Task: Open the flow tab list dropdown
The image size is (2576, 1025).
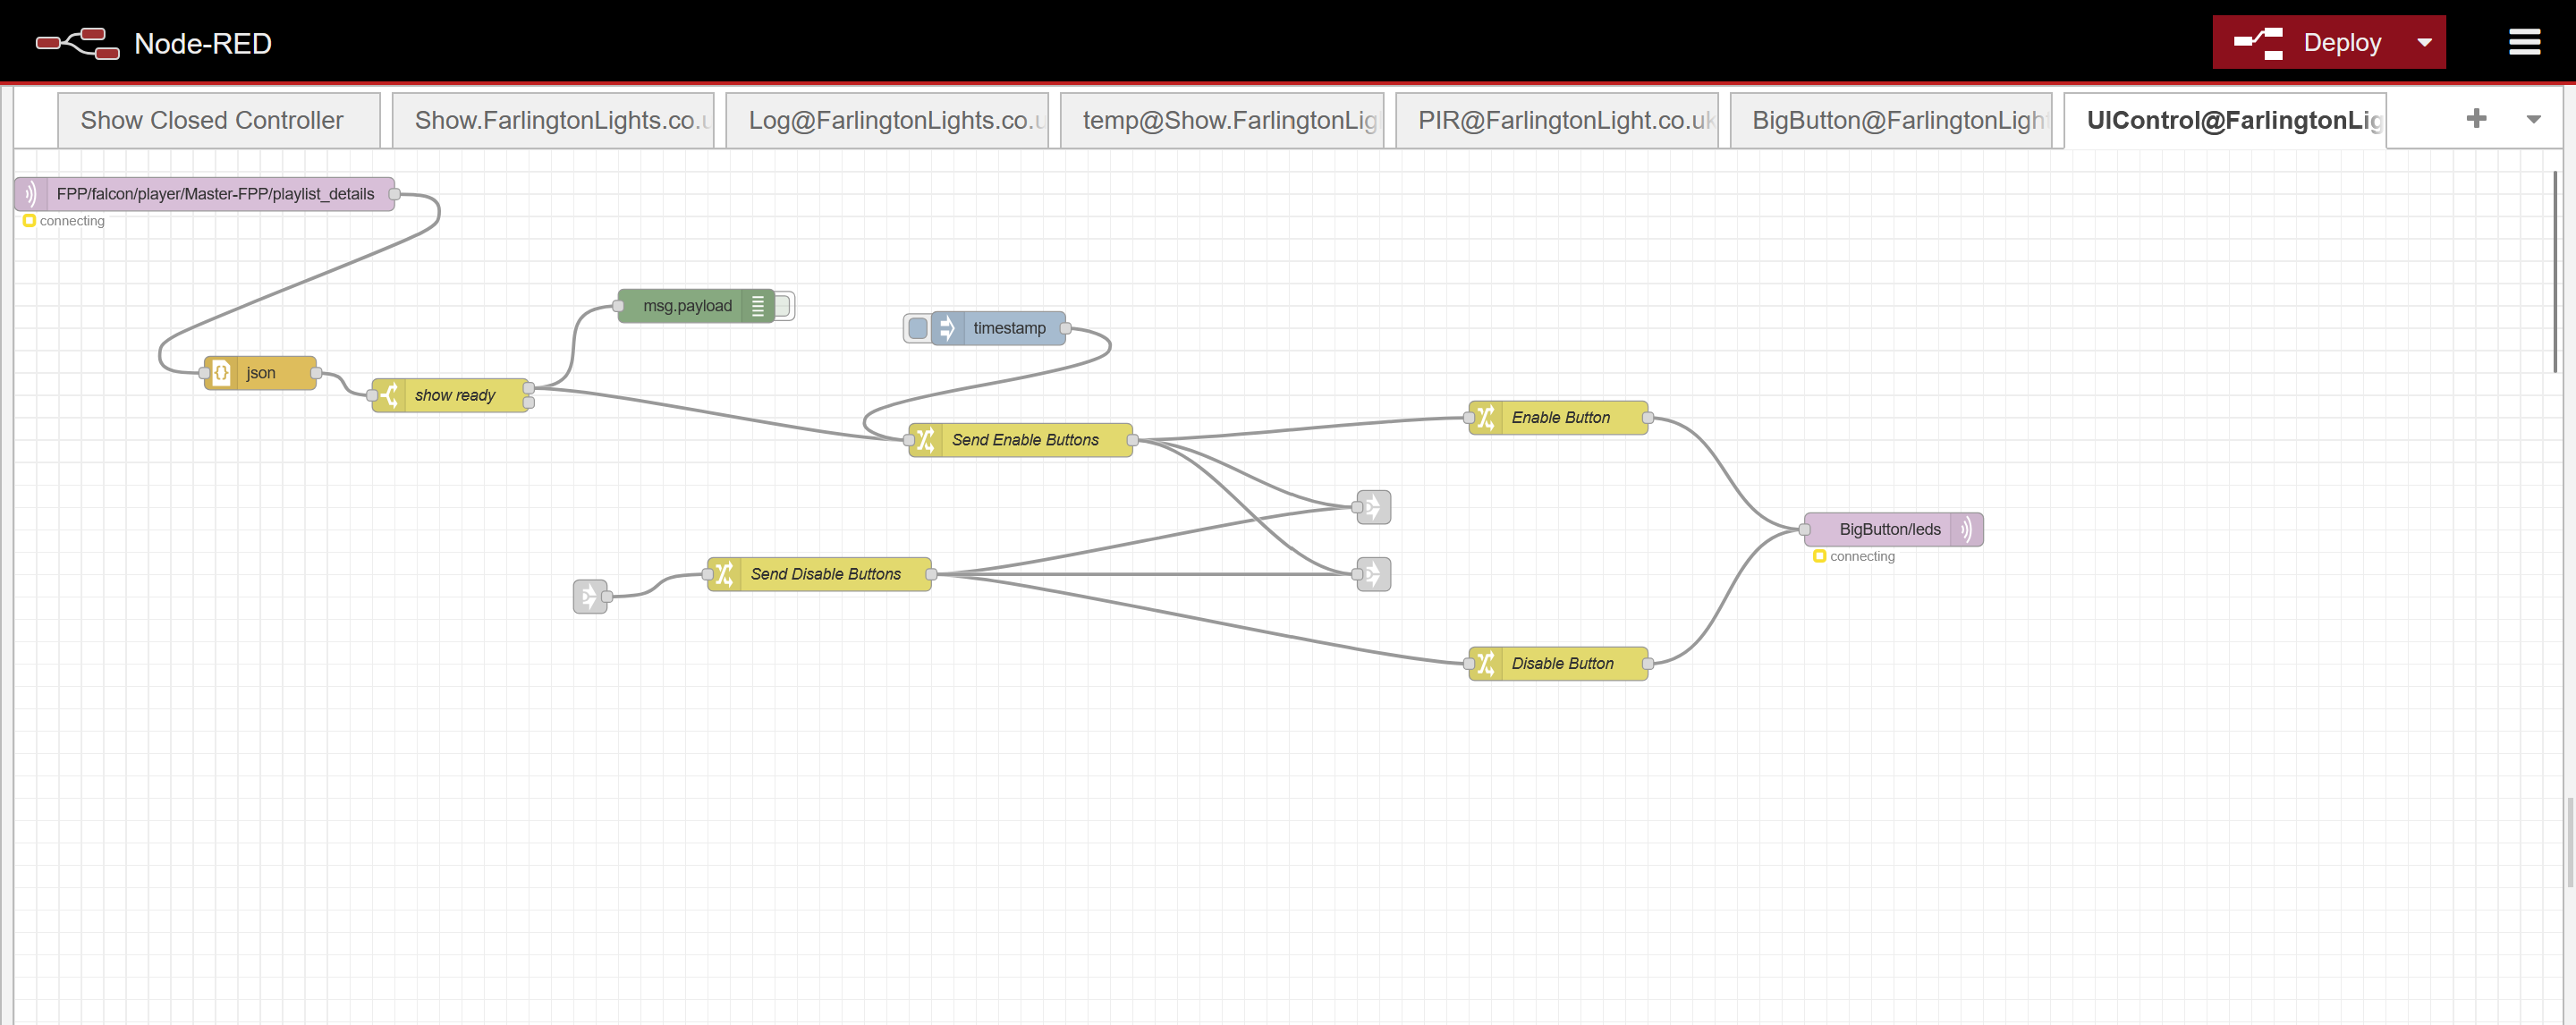Action: [2533, 118]
